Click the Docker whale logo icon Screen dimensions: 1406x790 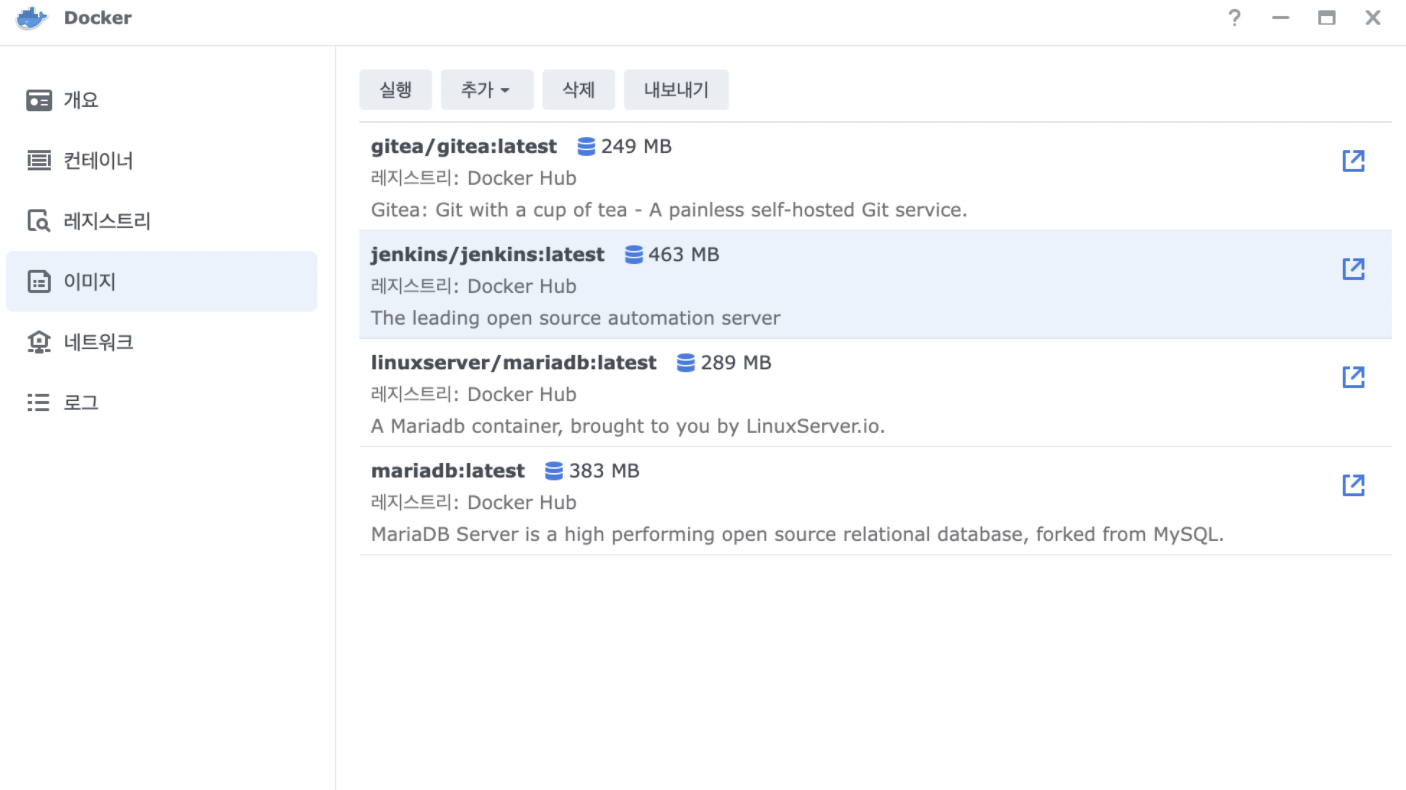(32, 18)
